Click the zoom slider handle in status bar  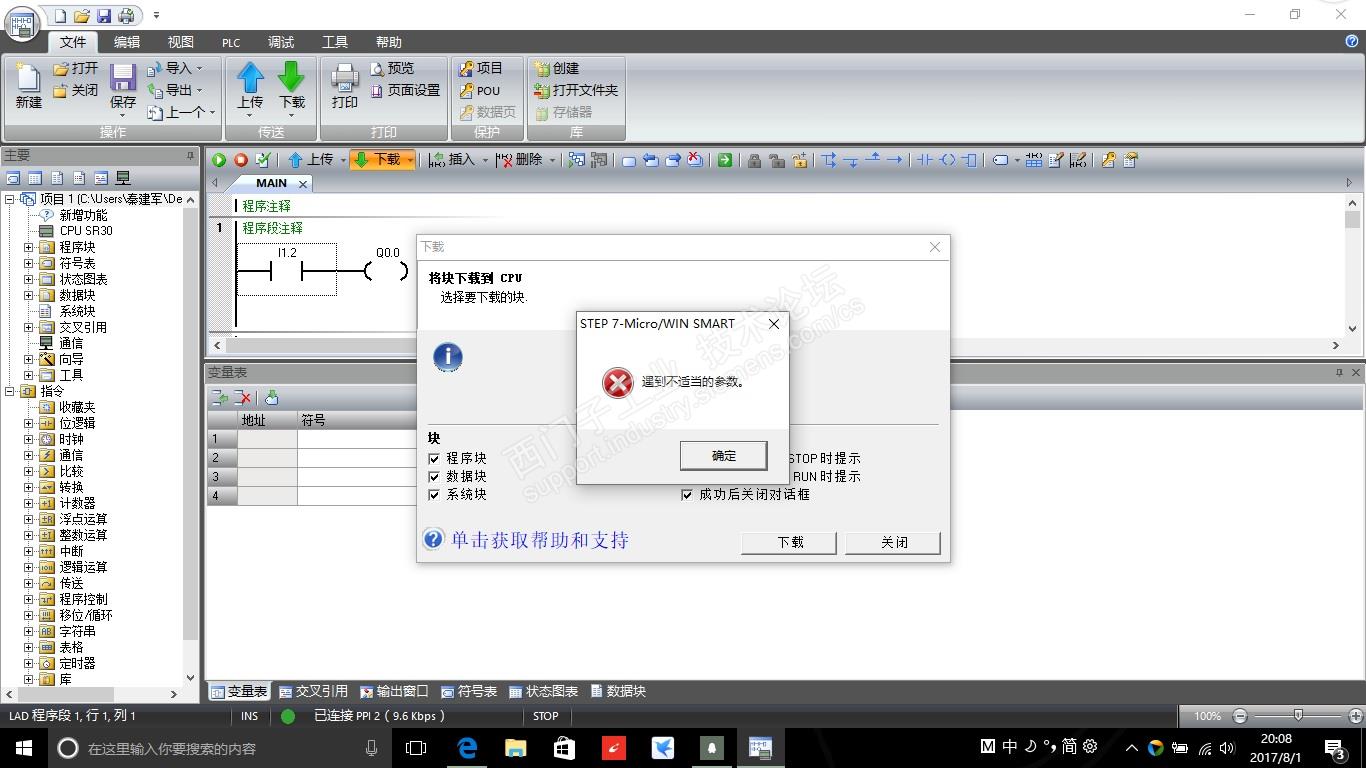(1298, 716)
